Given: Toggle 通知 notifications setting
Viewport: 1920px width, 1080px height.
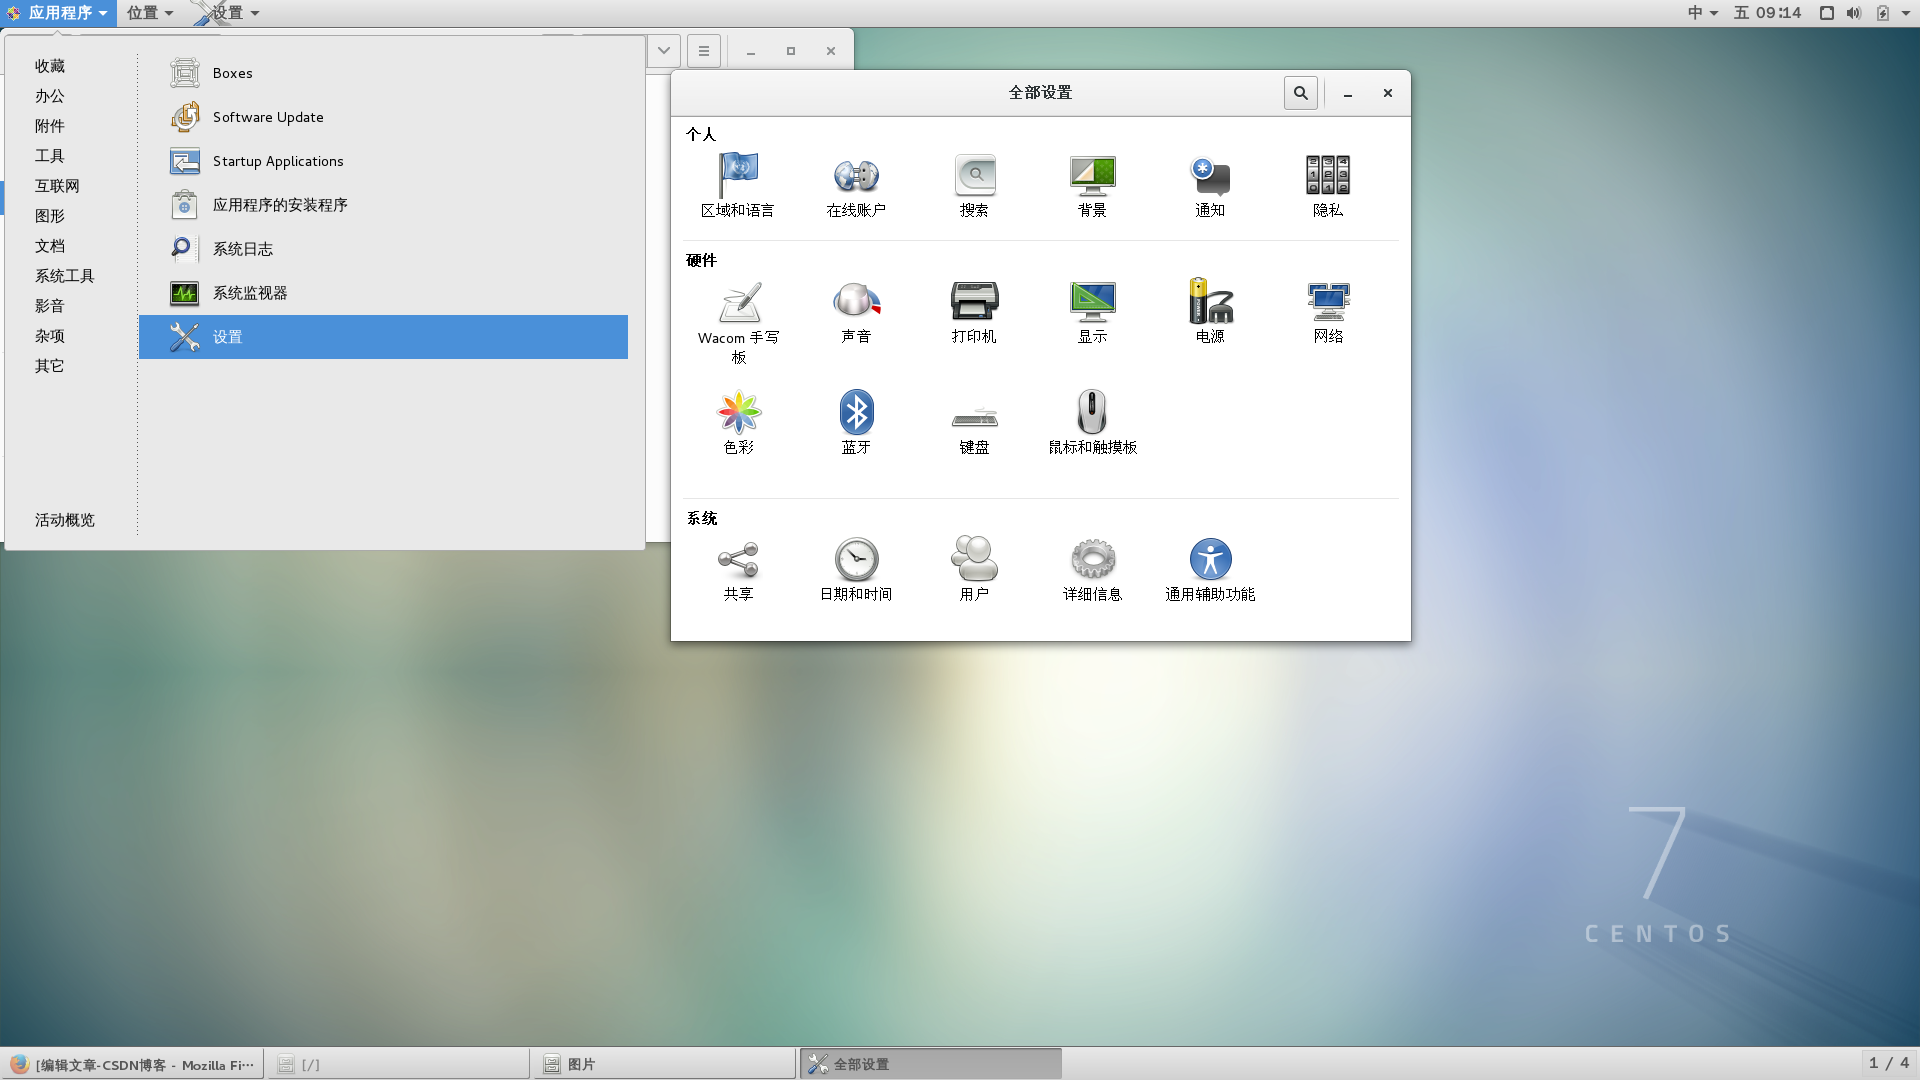Looking at the screenshot, I should point(1209,182).
